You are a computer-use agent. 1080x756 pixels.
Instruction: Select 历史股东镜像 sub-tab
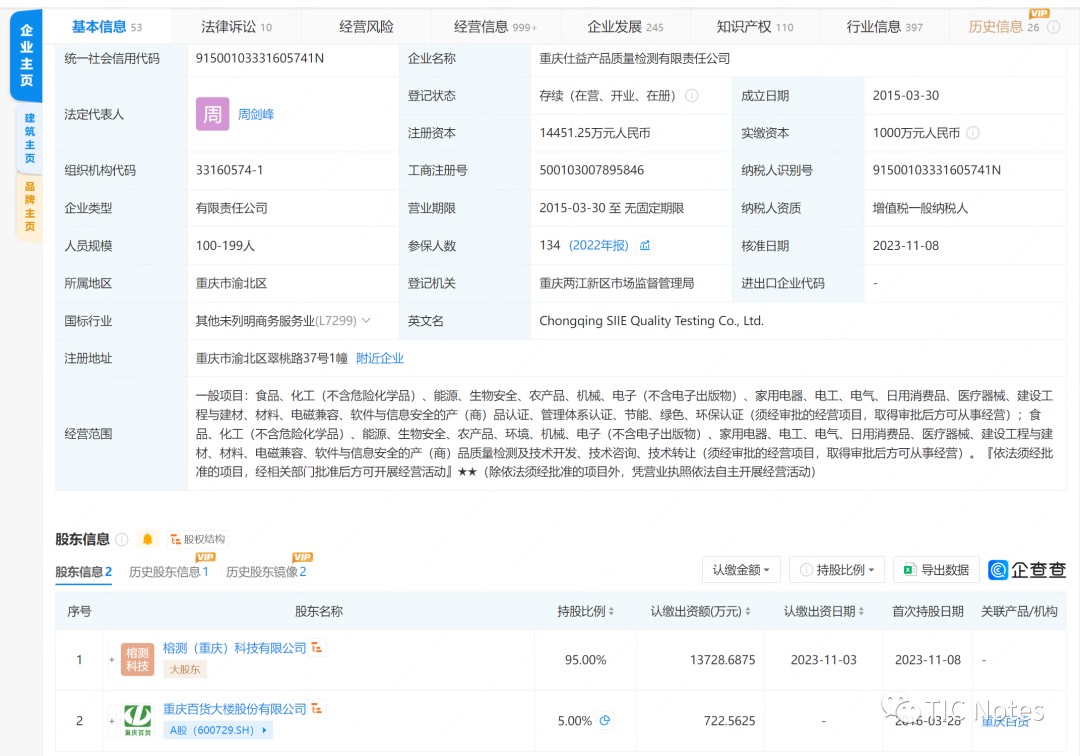tap(266, 571)
